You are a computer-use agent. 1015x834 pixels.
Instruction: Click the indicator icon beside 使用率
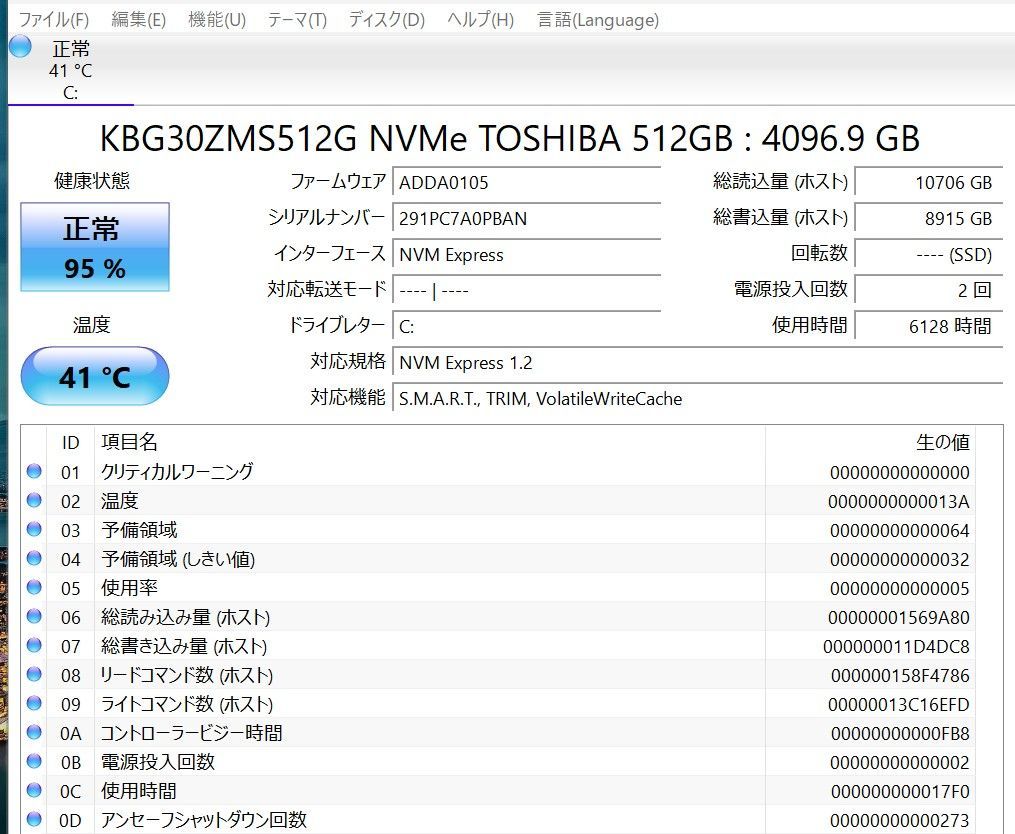[x=33, y=588]
